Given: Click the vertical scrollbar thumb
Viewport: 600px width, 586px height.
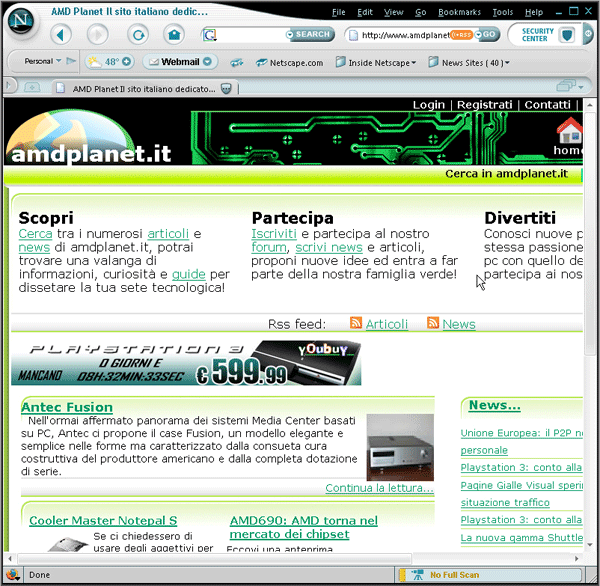Looking at the screenshot, I should (x=589, y=234).
